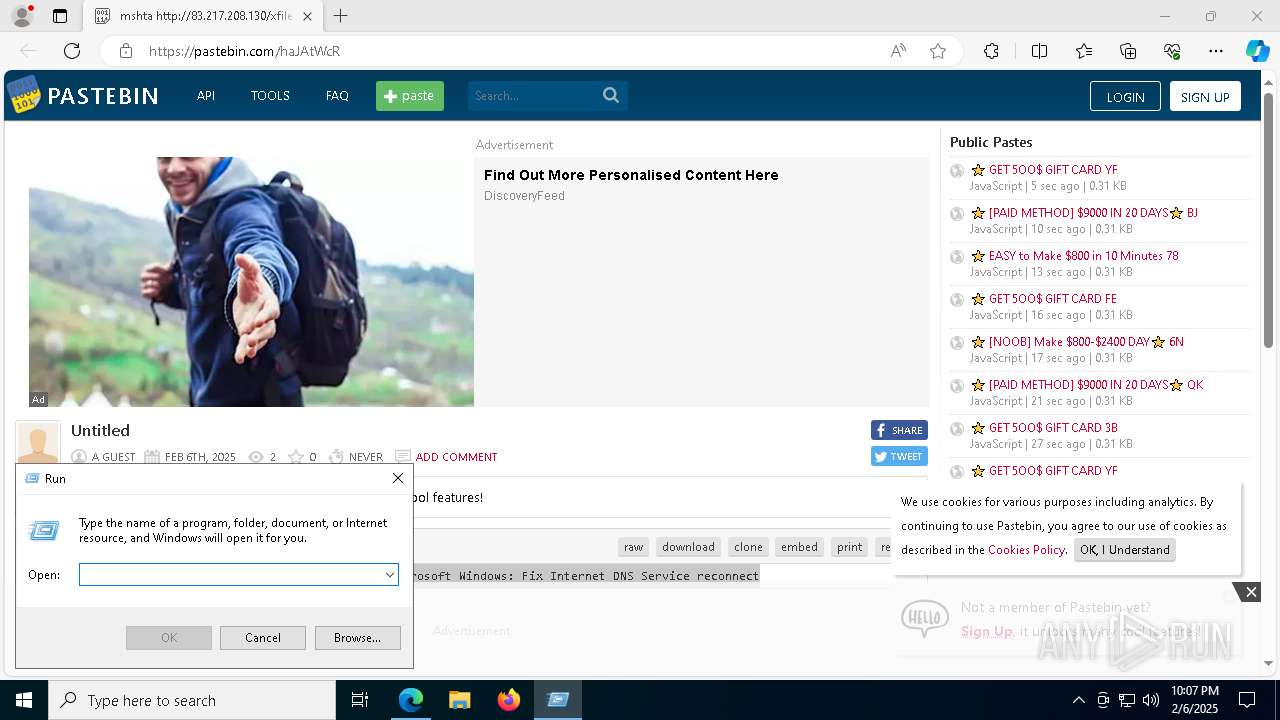Open the notification center icon

(1247, 700)
